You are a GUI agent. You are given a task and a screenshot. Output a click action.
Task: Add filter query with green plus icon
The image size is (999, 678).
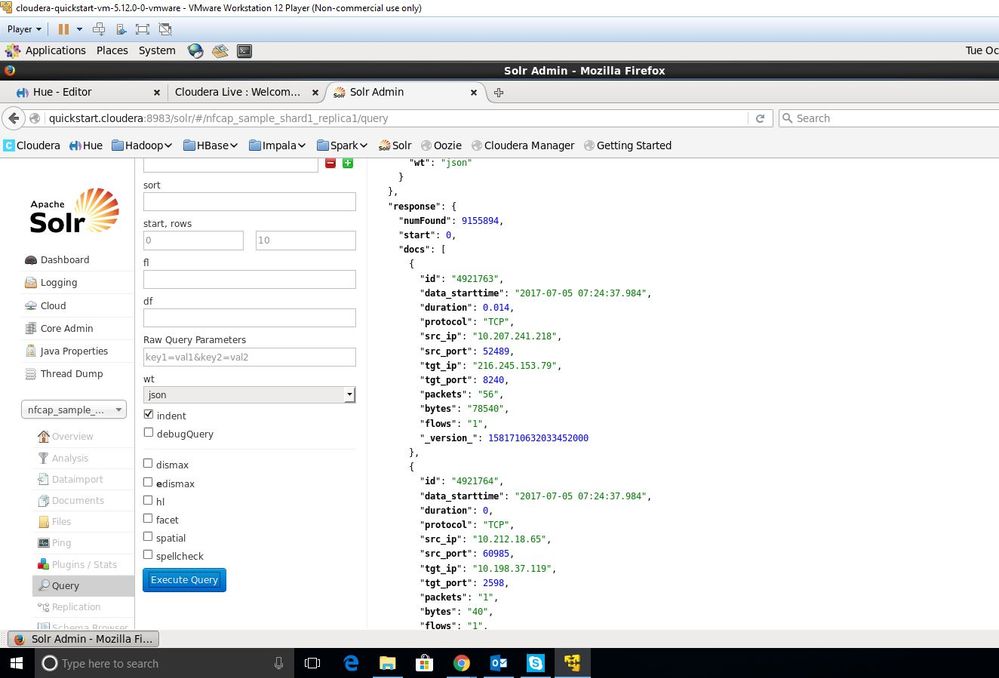[x=348, y=163]
